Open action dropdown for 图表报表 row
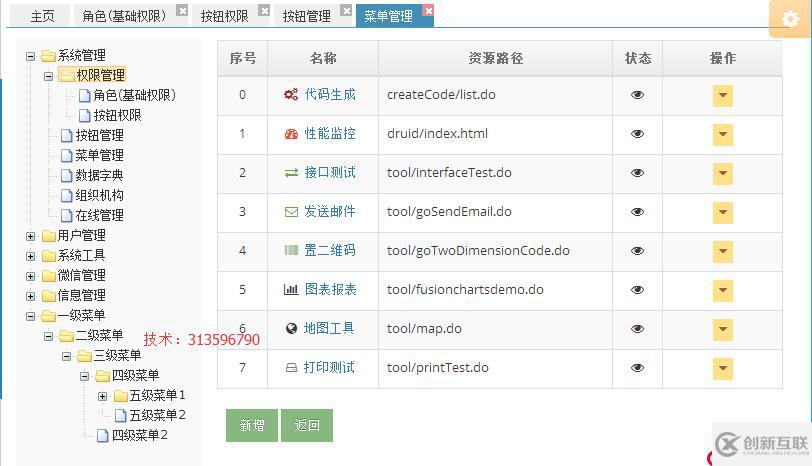The height and width of the screenshot is (466, 812). pyautogui.click(x=722, y=290)
